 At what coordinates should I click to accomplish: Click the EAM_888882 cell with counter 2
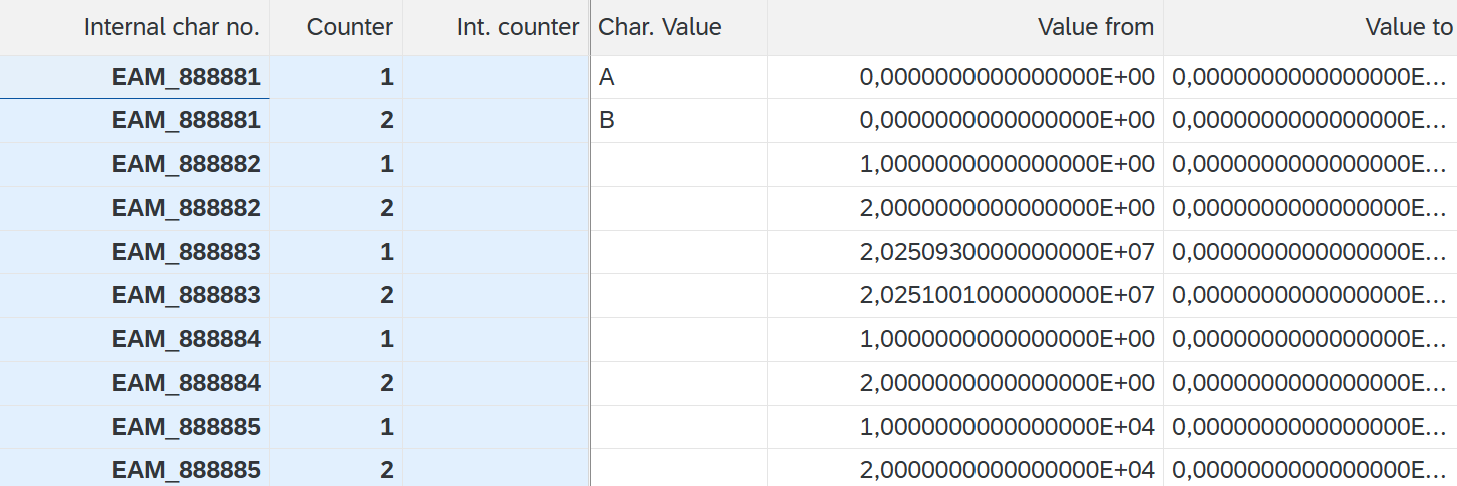(186, 208)
